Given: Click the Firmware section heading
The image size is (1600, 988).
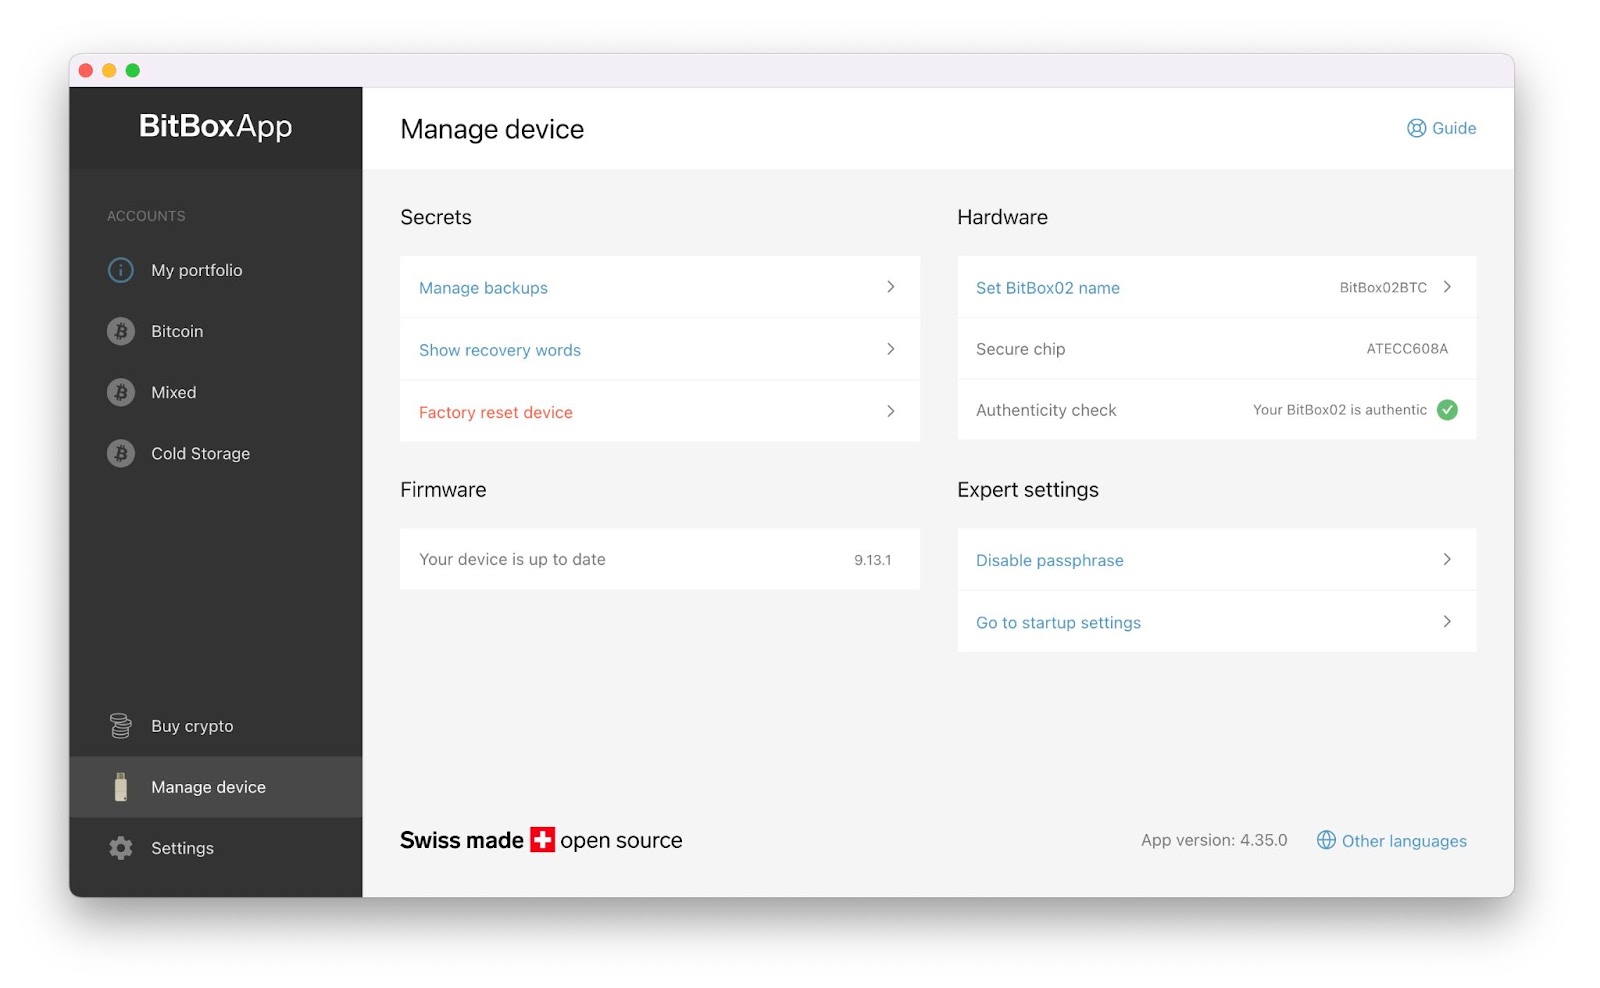Looking at the screenshot, I should point(443,489).
